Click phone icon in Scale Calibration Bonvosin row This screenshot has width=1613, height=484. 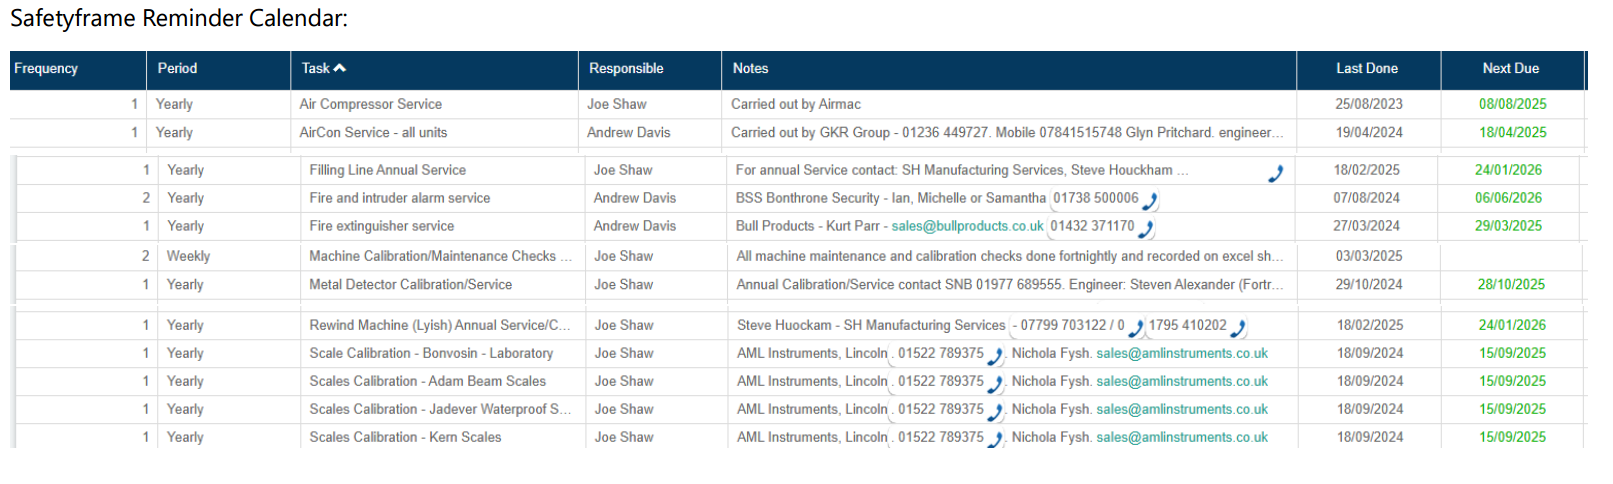coord(995,356)
